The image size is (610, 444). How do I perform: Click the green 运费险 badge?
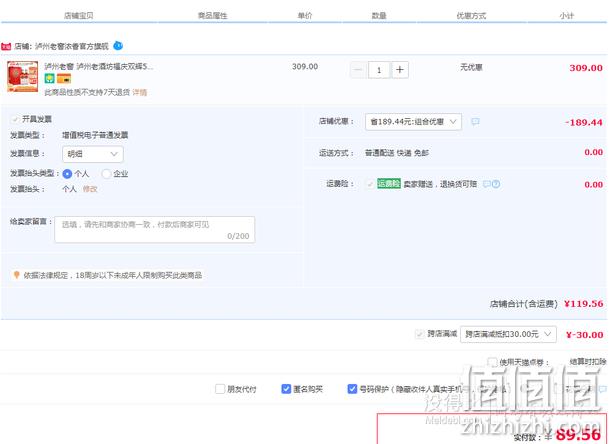tap(389, 183)
